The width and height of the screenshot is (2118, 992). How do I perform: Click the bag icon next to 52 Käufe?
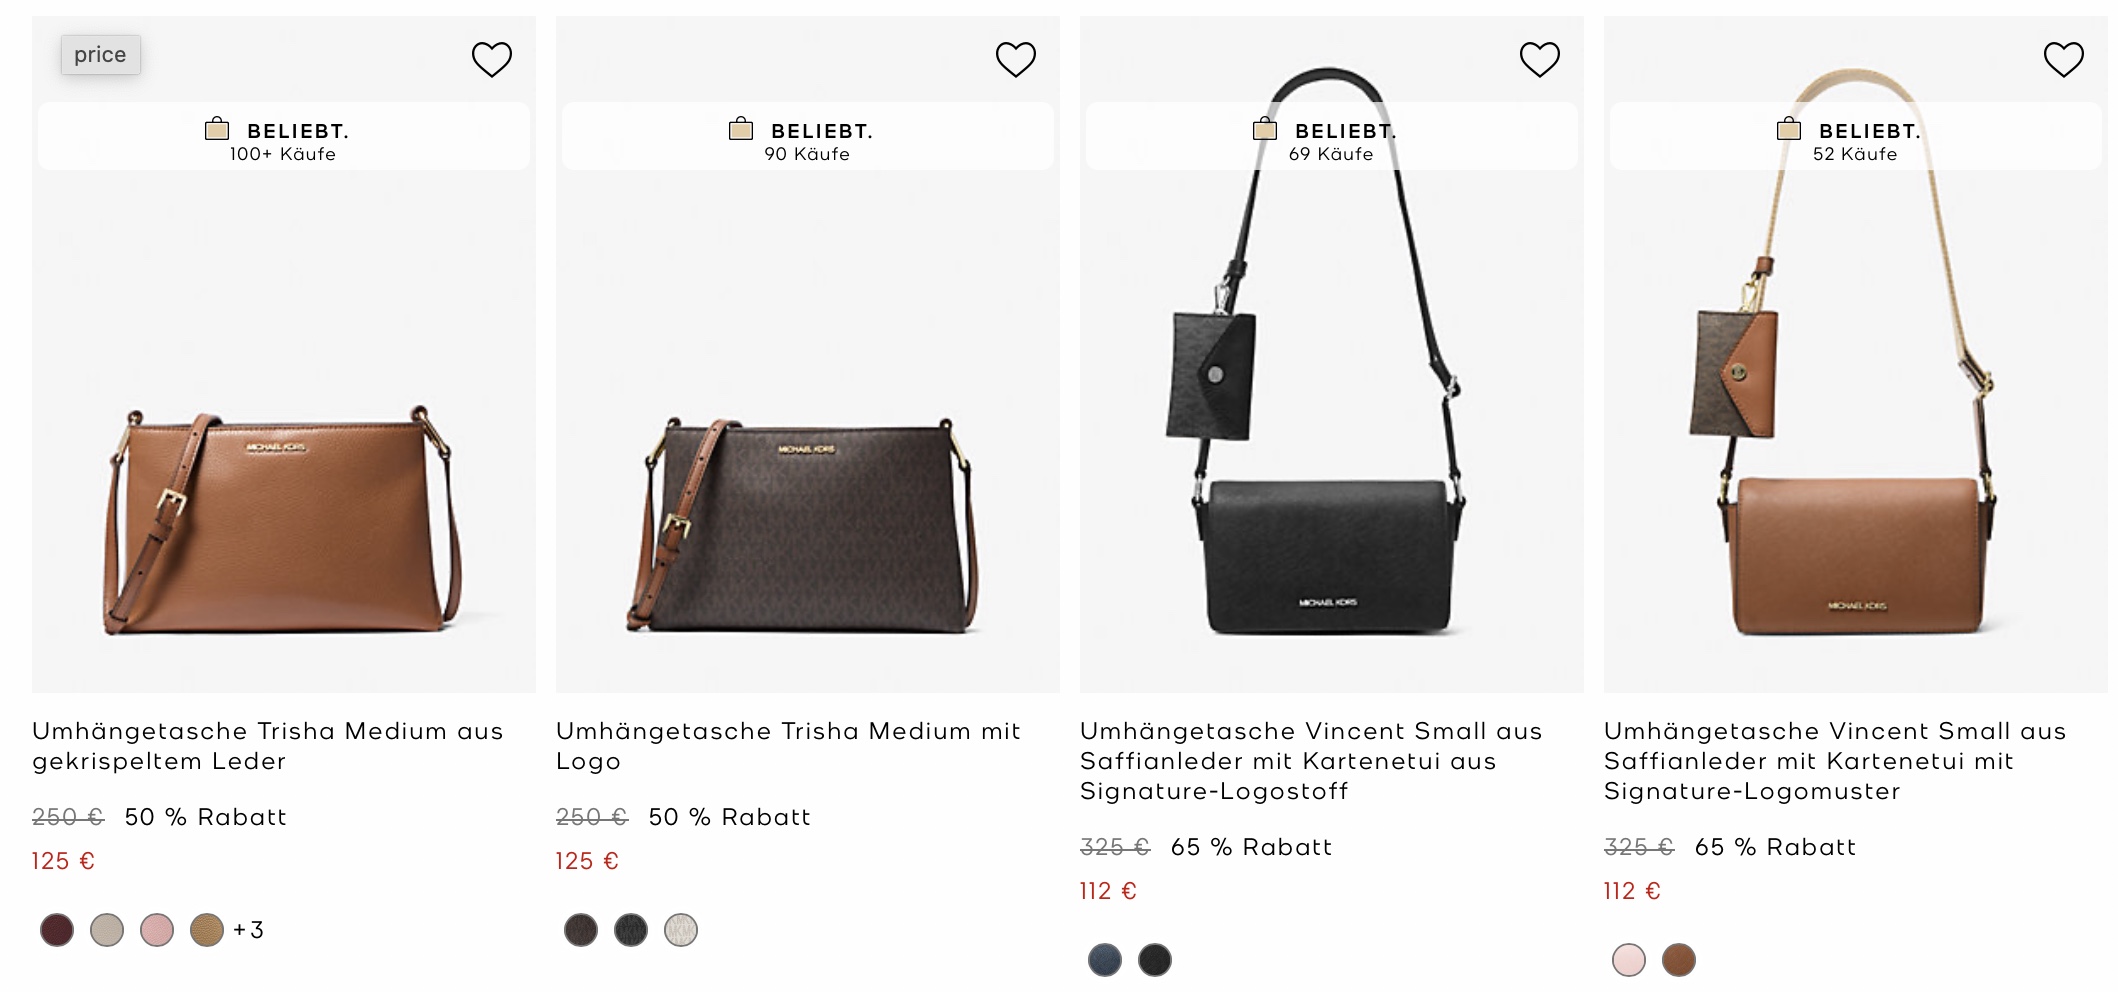tap(1789, 128)
